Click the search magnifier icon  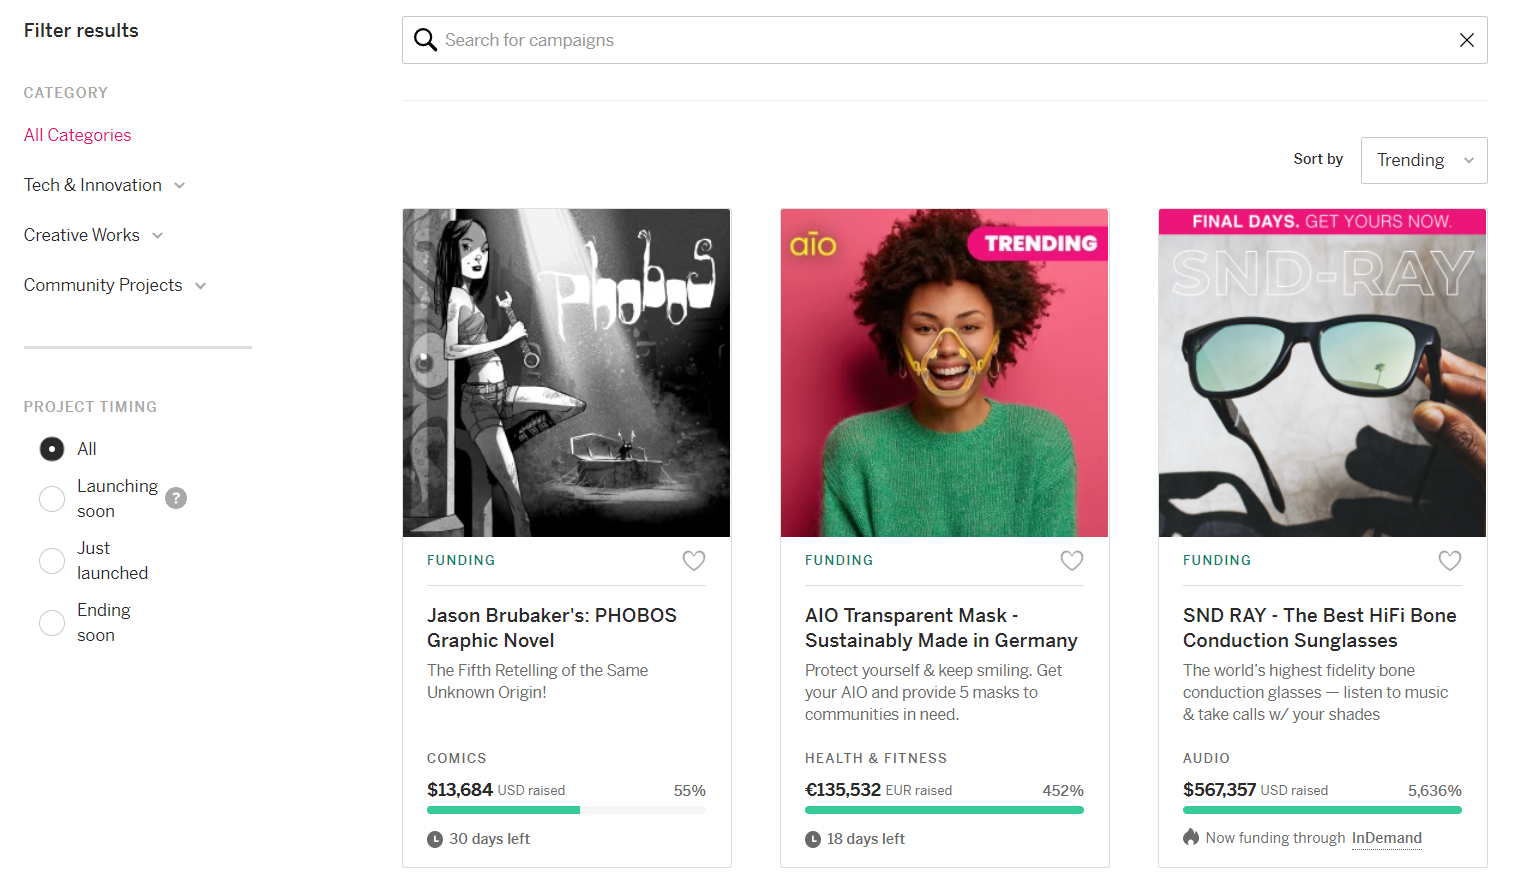point(426,40)
